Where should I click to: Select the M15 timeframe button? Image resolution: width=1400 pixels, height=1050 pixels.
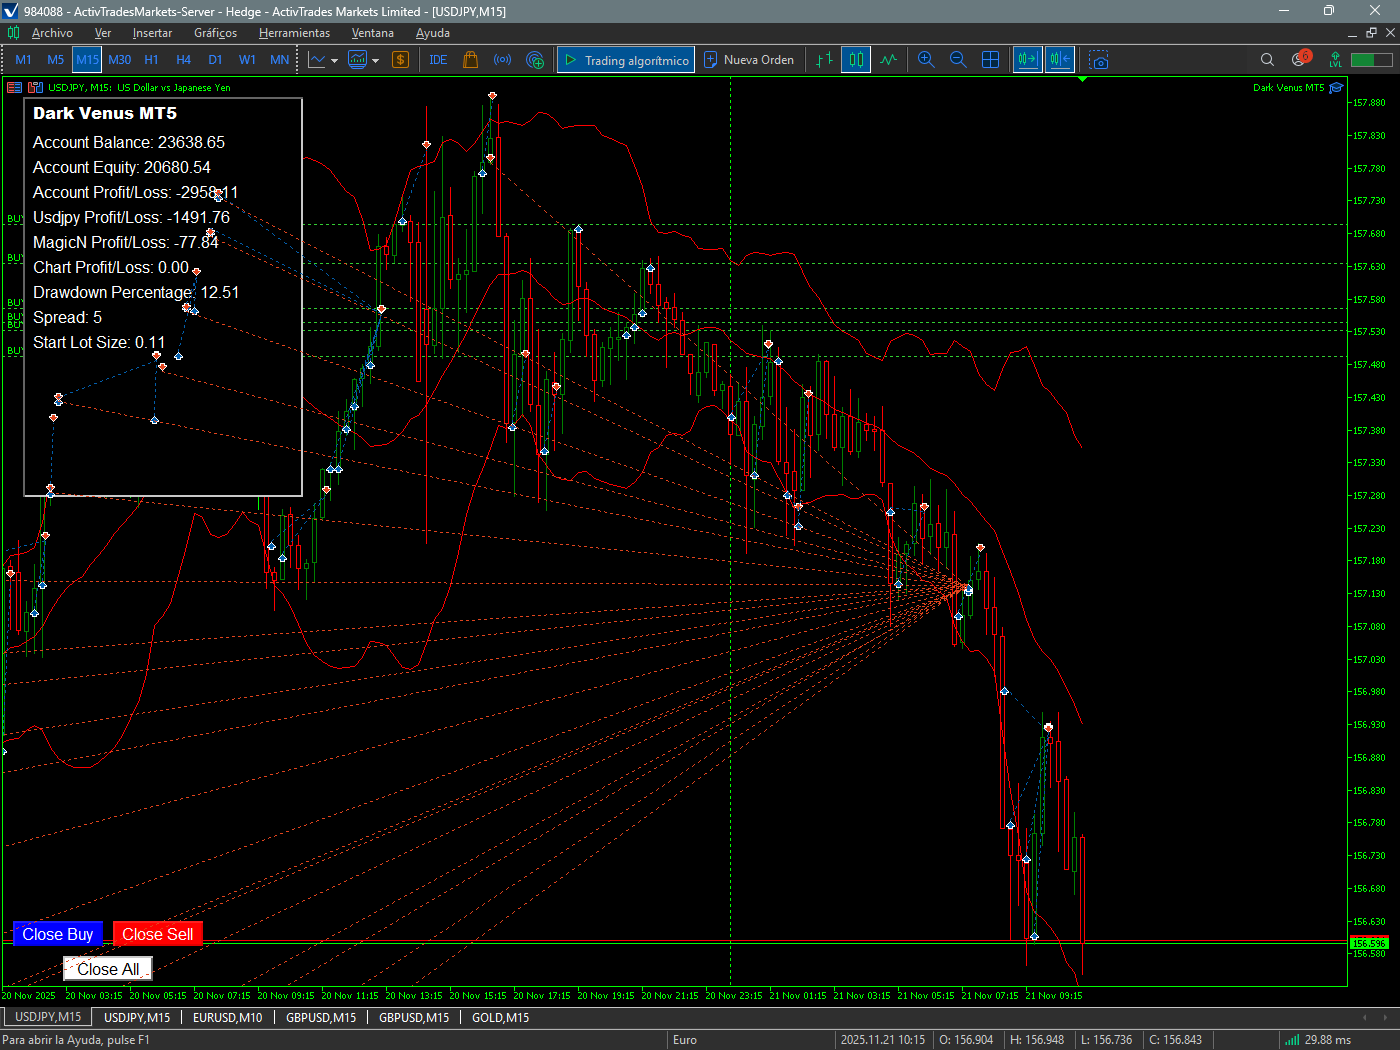(x=87, y=60)
